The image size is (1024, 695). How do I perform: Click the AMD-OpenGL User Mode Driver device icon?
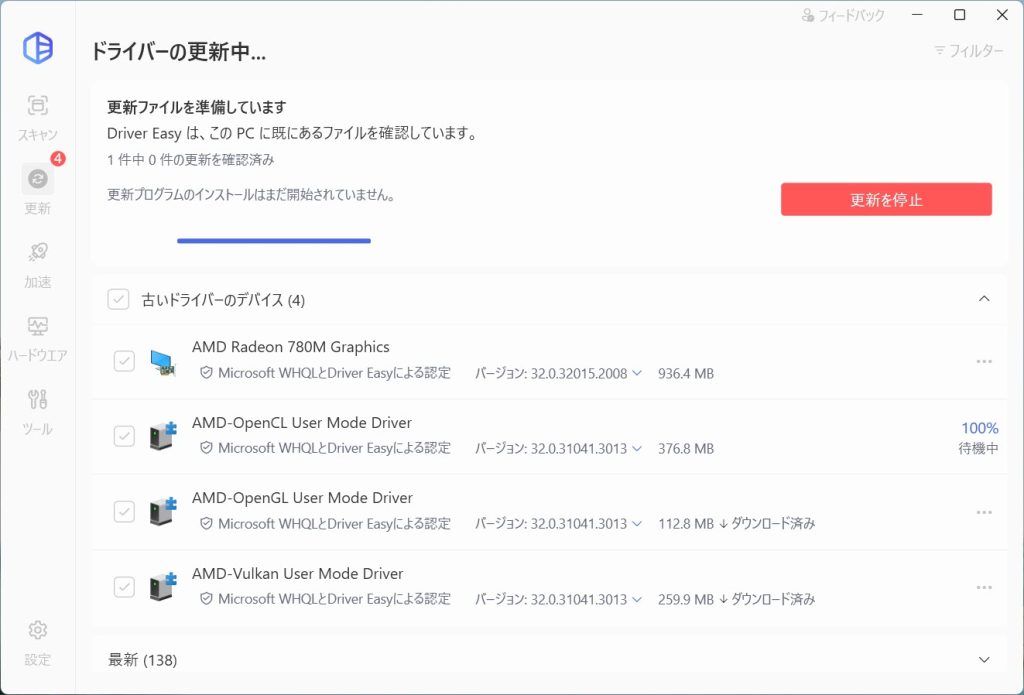(162, 511)
